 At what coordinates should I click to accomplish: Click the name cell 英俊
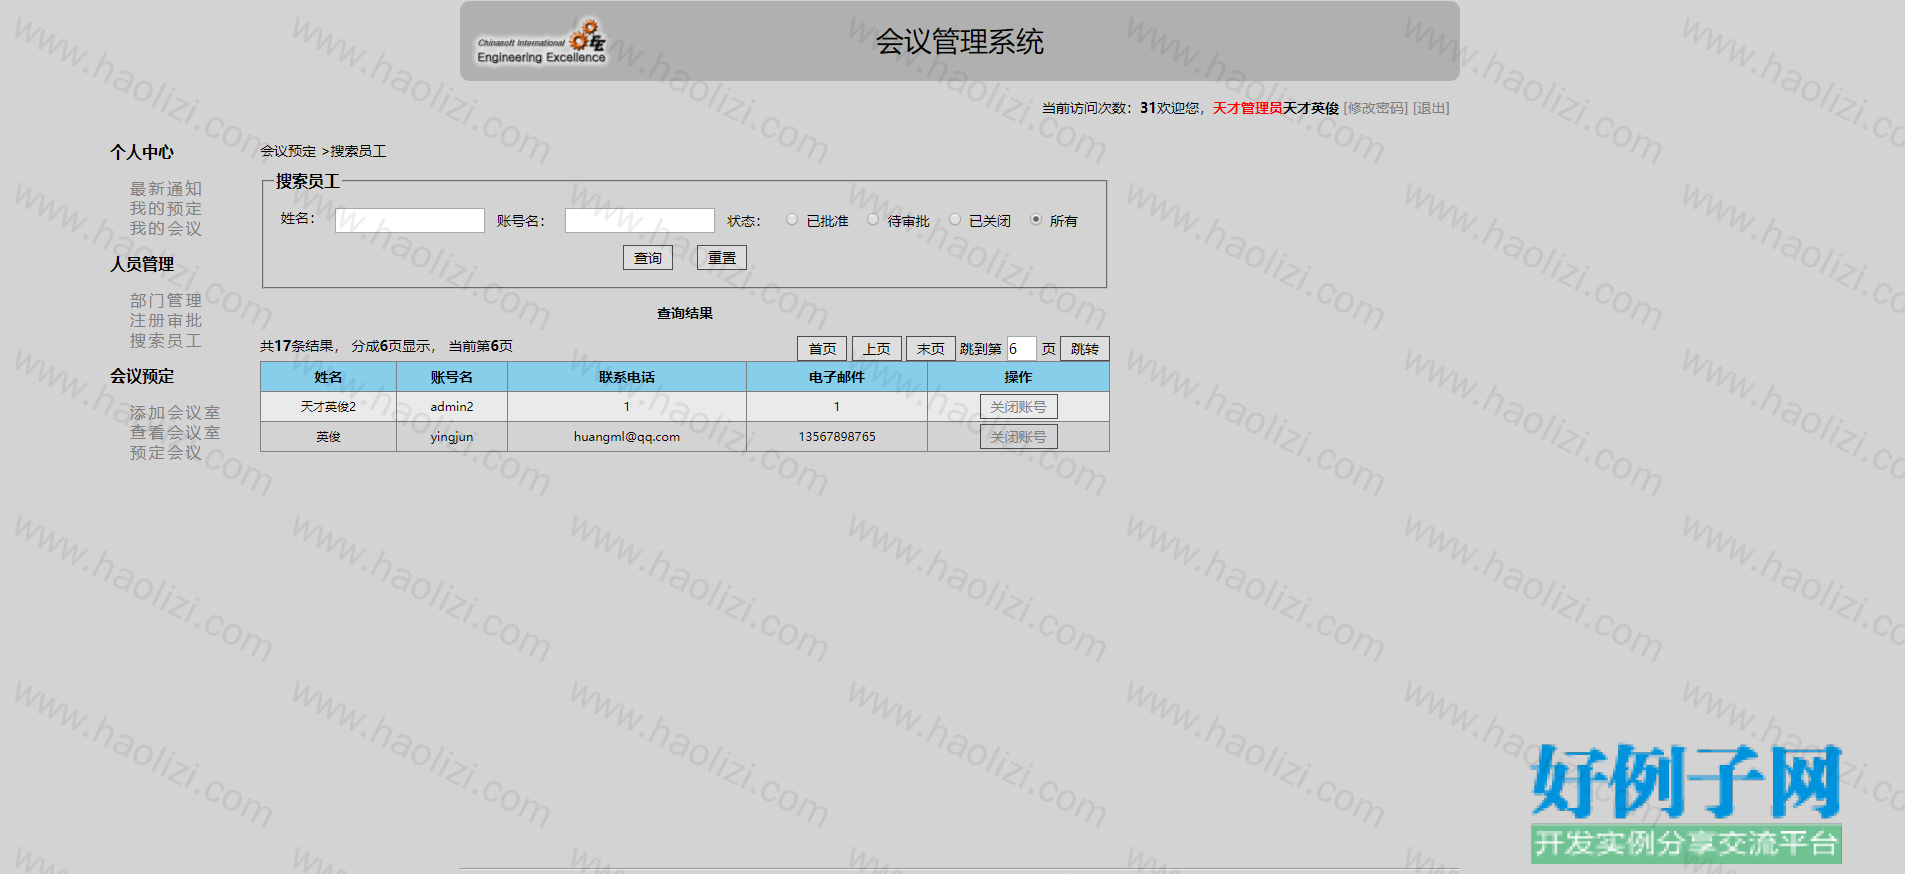tap(328, 437)
